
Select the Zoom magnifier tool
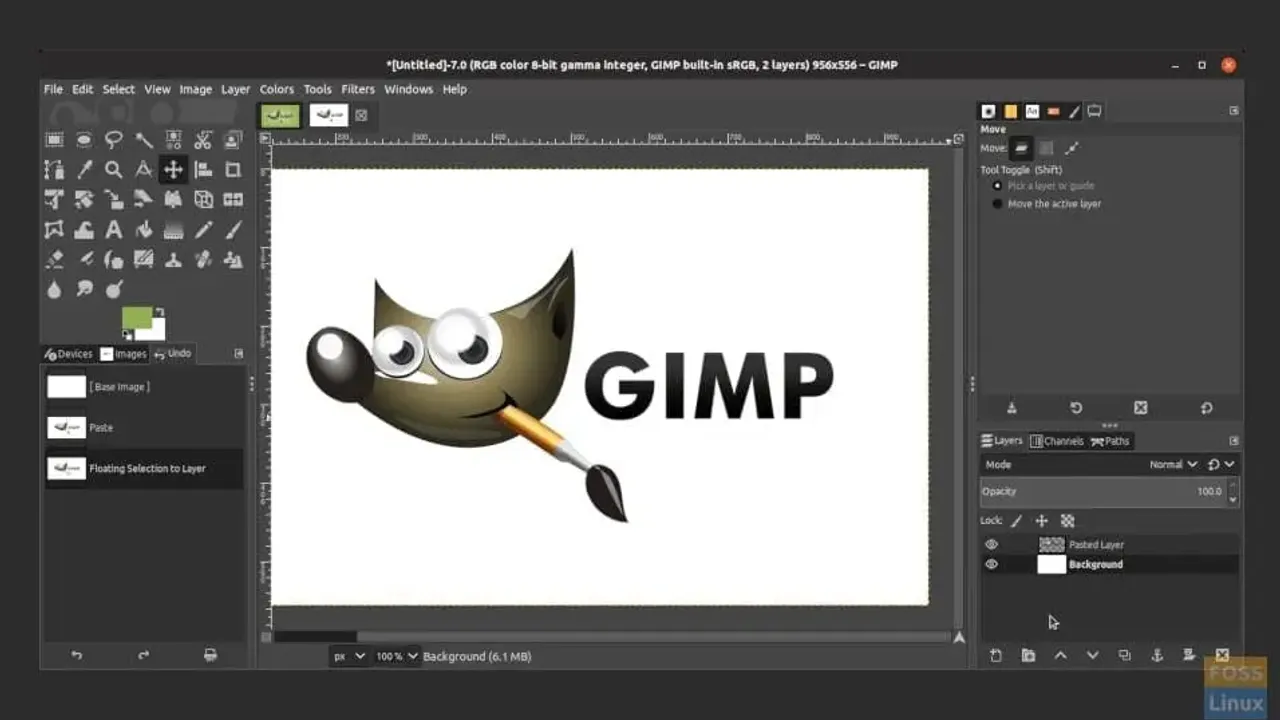click(x=114, y=170)
